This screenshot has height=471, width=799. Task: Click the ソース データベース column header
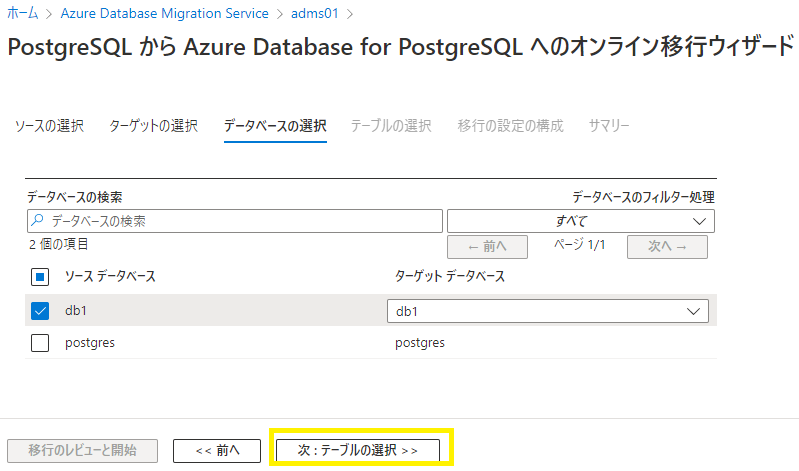pos(110,276)
